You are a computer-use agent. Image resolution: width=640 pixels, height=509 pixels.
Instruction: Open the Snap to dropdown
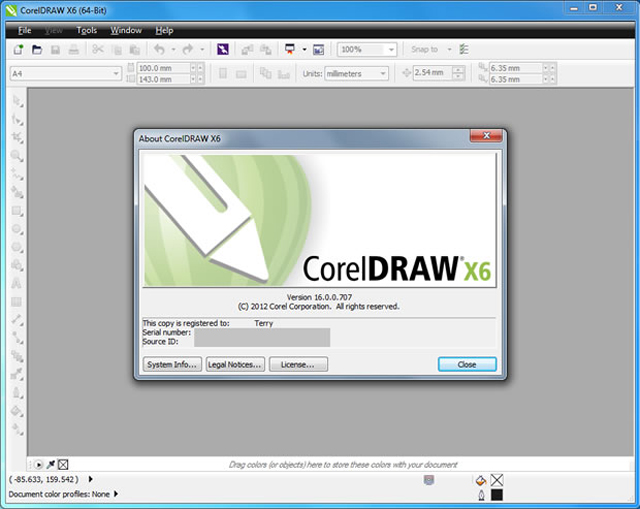449,50
